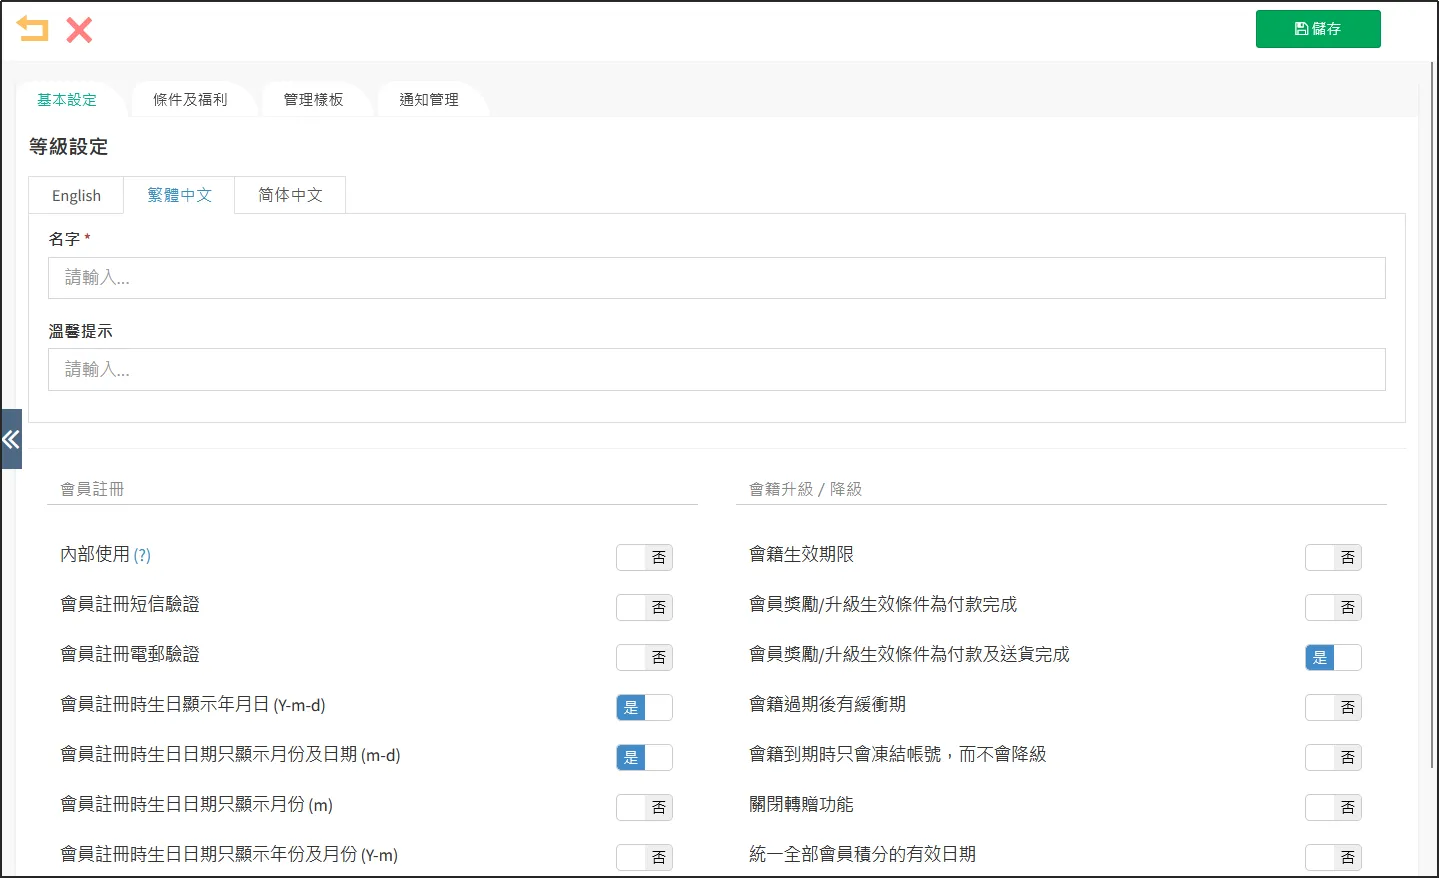Click the 名字 text input field
The image size is (1440, 879).
point(716,278)
